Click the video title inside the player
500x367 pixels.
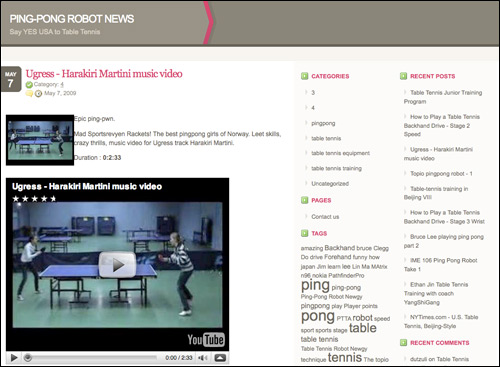tap(87, 187)
